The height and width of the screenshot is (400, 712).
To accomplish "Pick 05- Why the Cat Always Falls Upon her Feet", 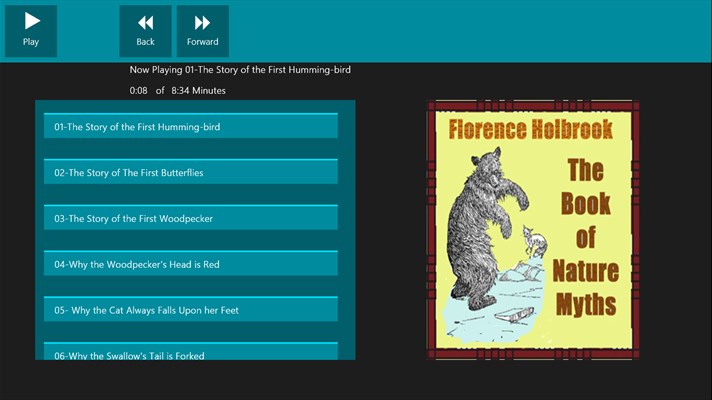I will [191, 309].
